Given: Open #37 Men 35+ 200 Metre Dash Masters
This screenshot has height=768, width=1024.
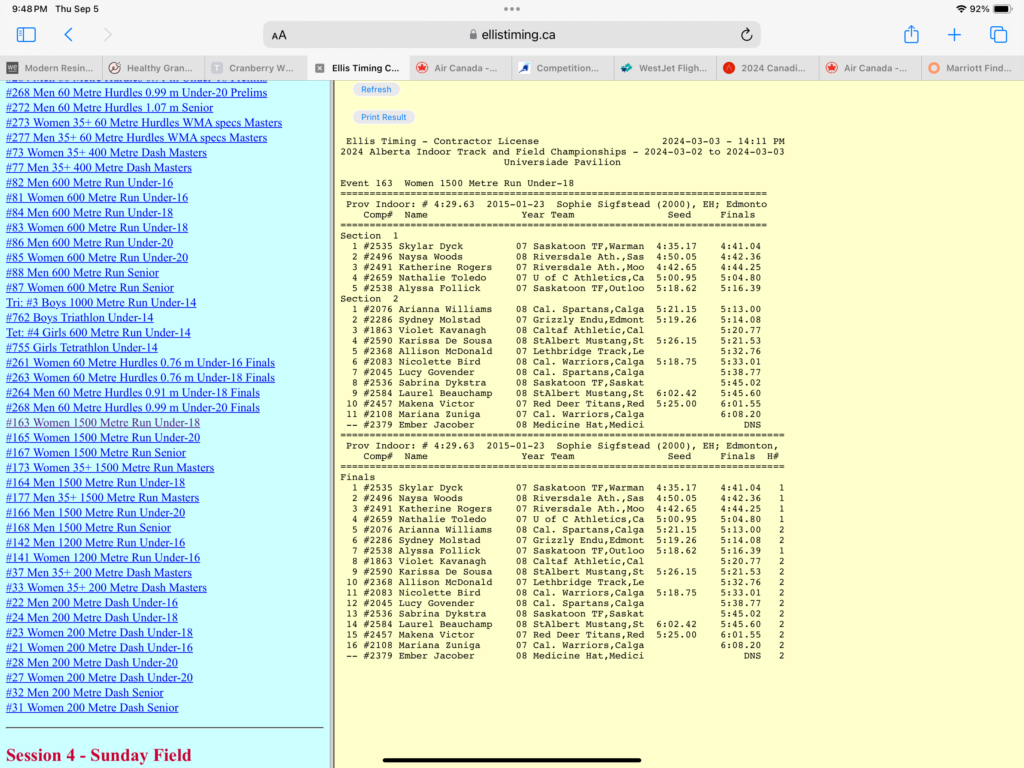Looking at the screenshot, I should [x=99, y=573].
